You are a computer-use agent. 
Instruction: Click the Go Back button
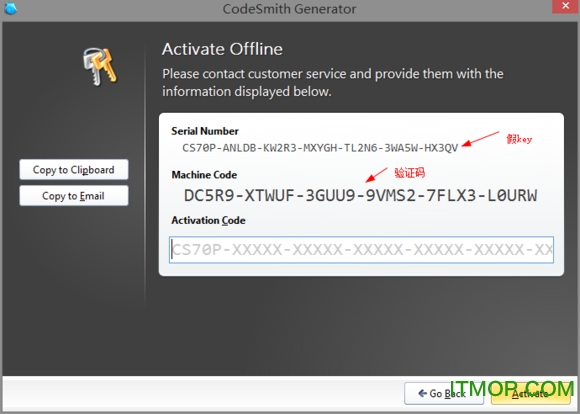pos(444,393)
